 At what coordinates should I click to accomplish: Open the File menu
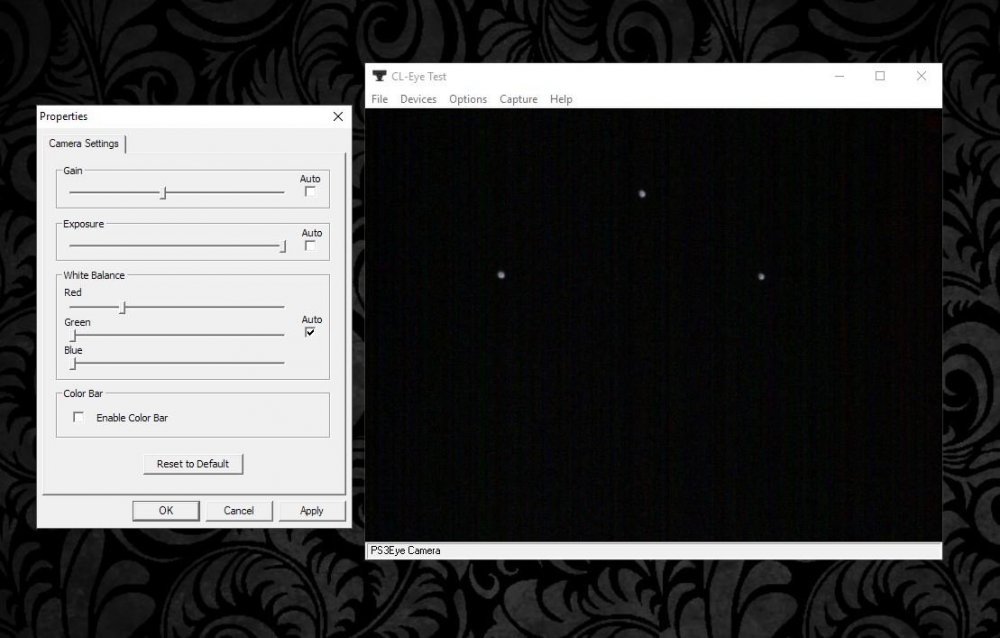coord(379,99)
